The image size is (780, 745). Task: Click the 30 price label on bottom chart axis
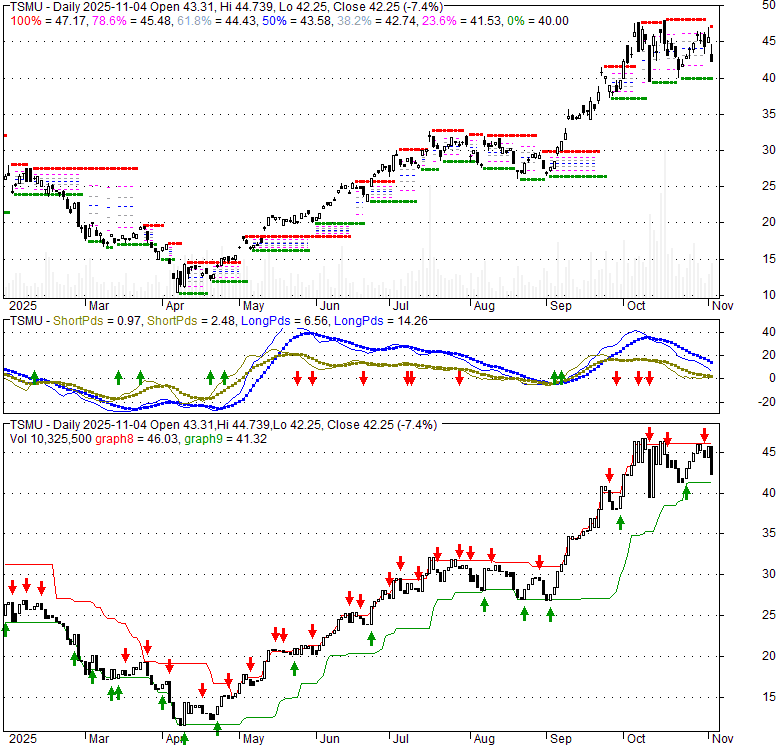click(x=769, y=574)
